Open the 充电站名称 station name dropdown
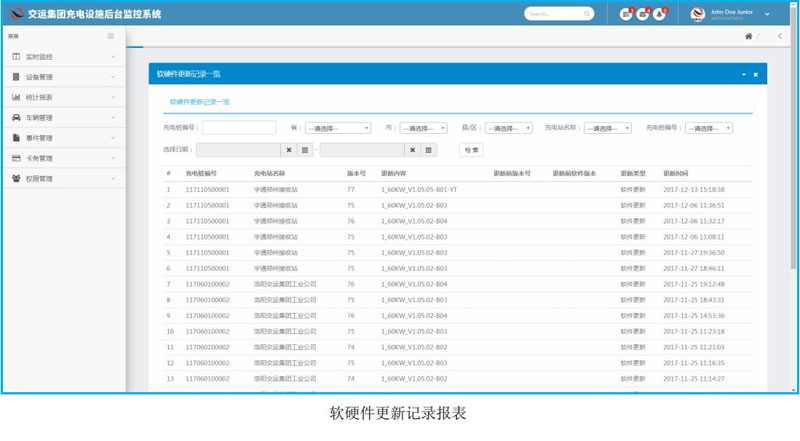This screenshot has height=441, width=800. tap(608, 128)
